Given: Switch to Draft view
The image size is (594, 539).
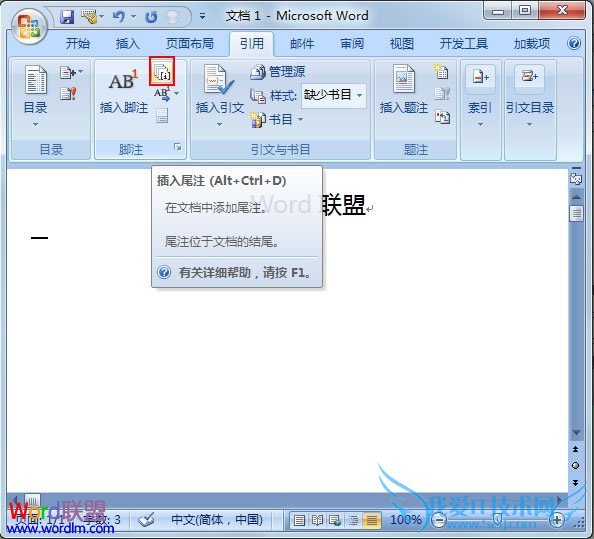Looking at the screenshot, I should tap(372, 520).
